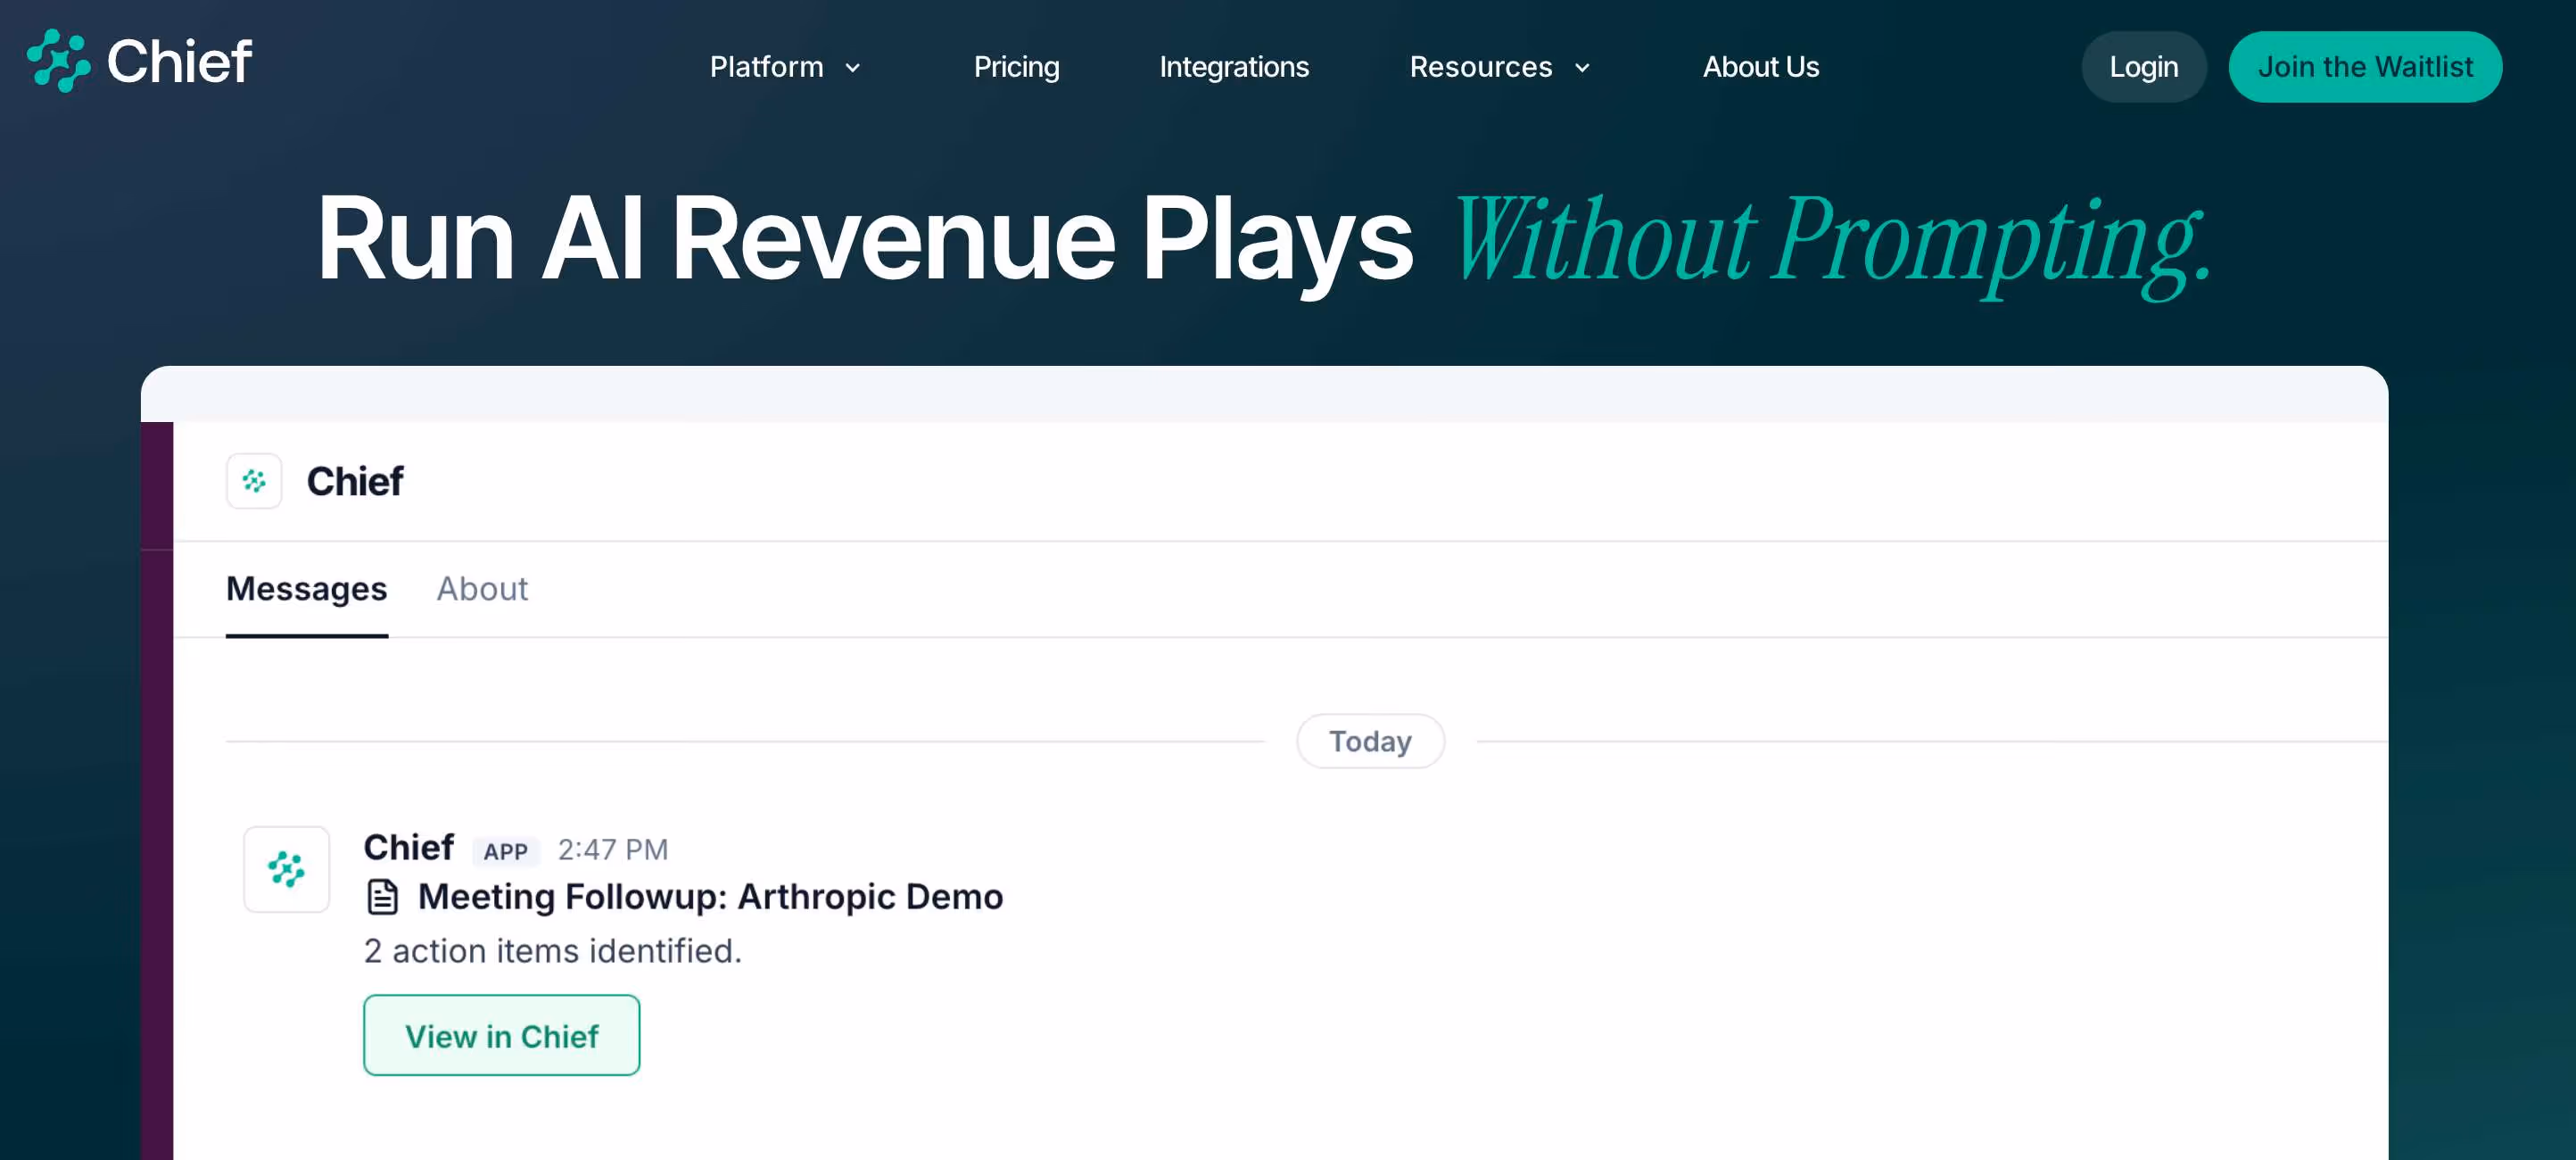The image size is (2576, 1160).
Task: Click the Chief avatar beside the message
Action: [x=287, y=869]
